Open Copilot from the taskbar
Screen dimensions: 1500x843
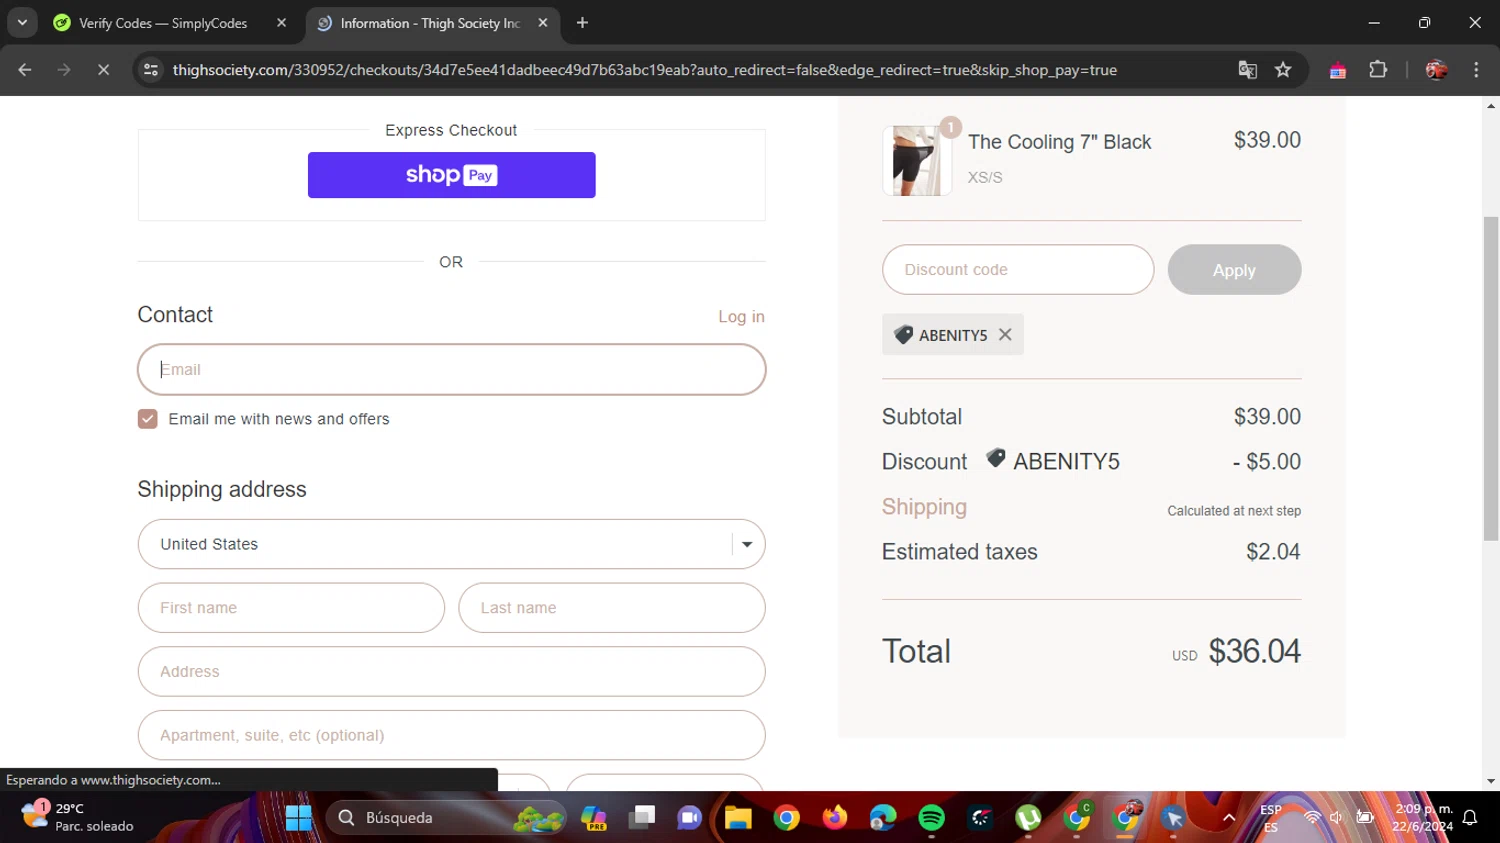tap(594, 818)
